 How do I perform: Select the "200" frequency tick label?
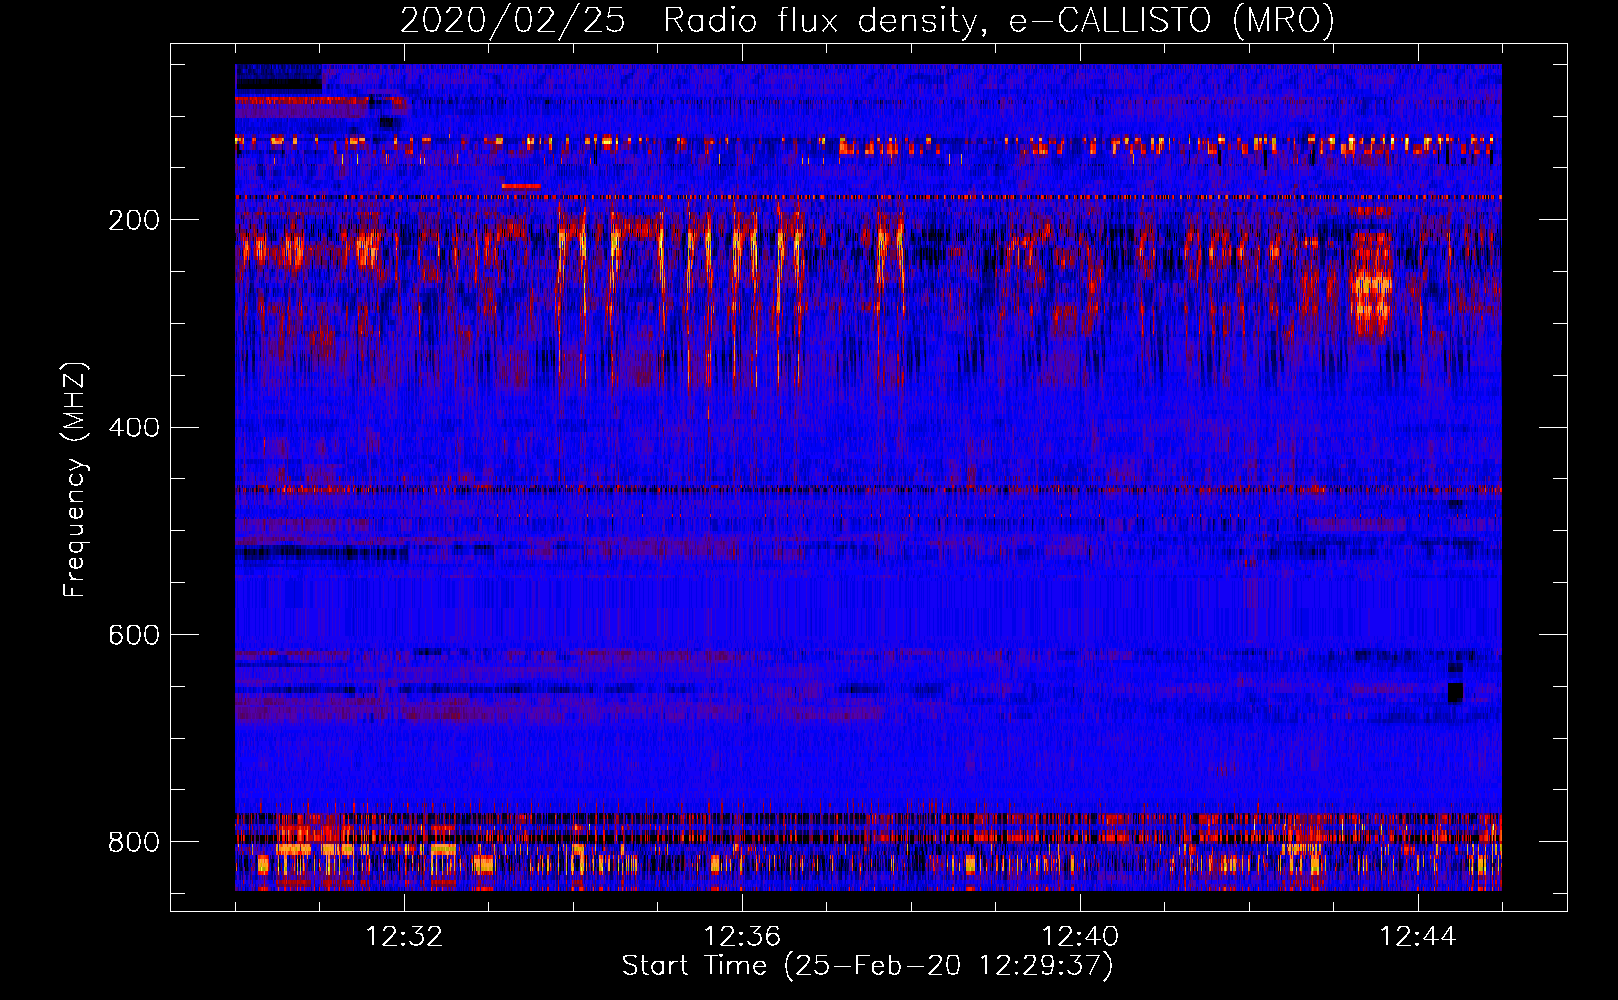click(x=134, y=220)
